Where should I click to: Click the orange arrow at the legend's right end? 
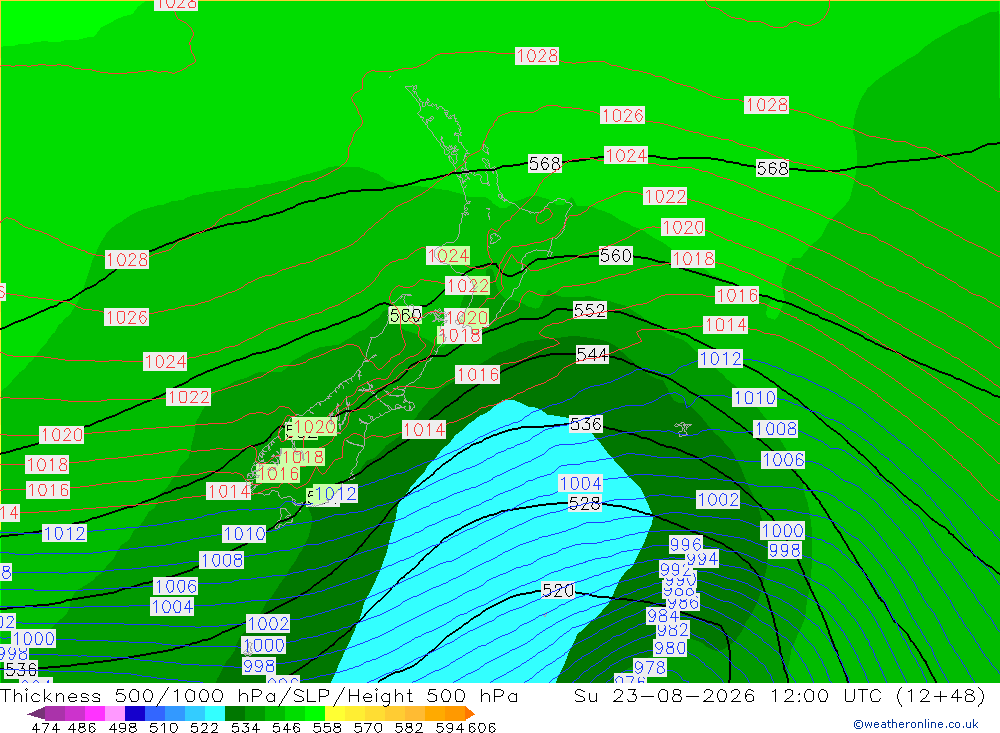point(469,714)
